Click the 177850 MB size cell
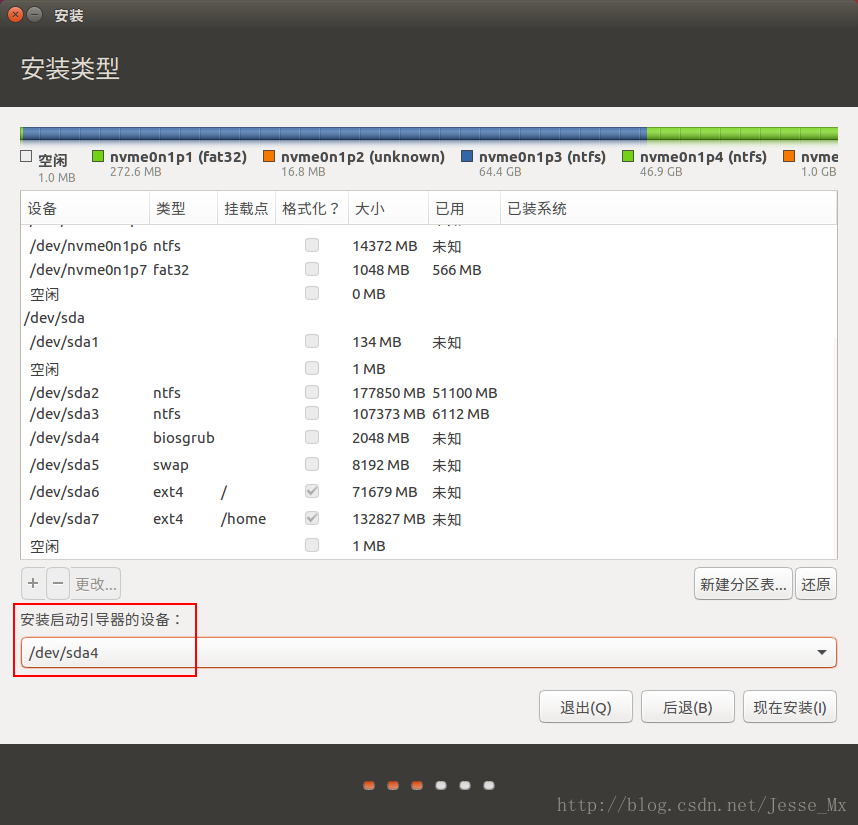This screenshot has width=858, height=825. point(389,393)
